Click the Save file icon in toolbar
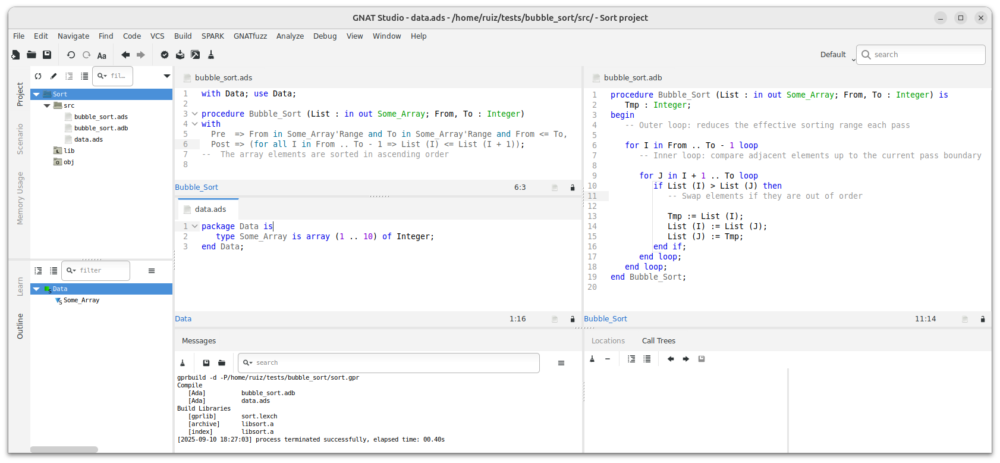Image resolution: width=1000 pixels, height=463 pixels. tap(47, 55)
